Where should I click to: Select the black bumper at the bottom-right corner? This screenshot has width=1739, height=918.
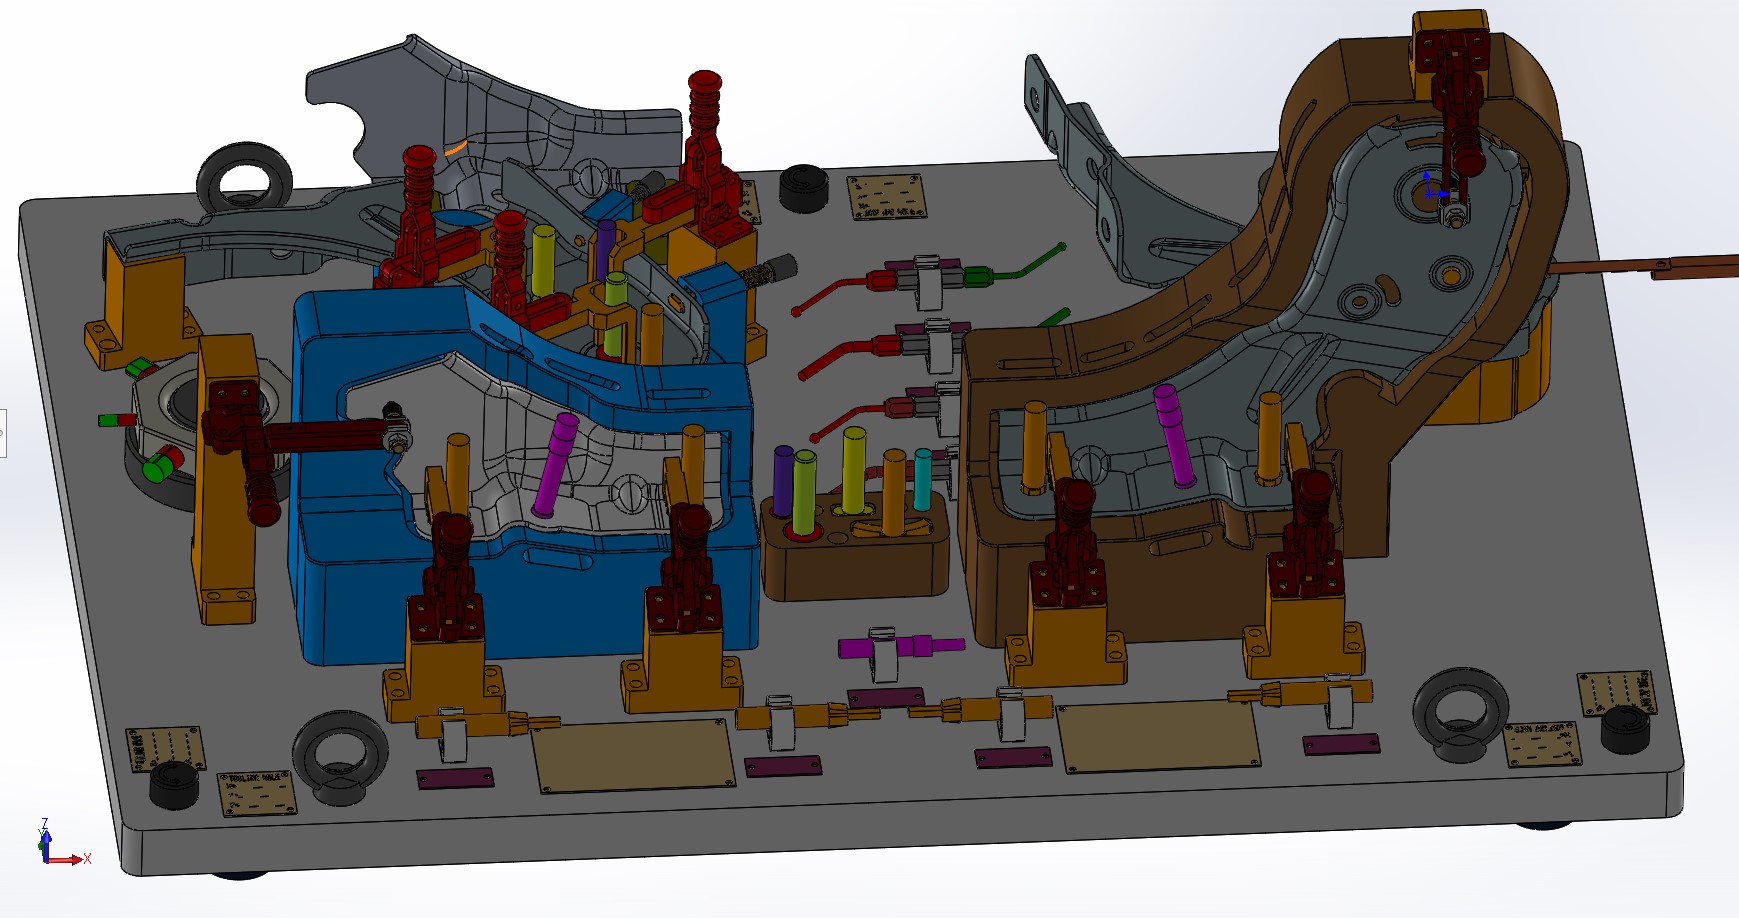pos(1627,732)
